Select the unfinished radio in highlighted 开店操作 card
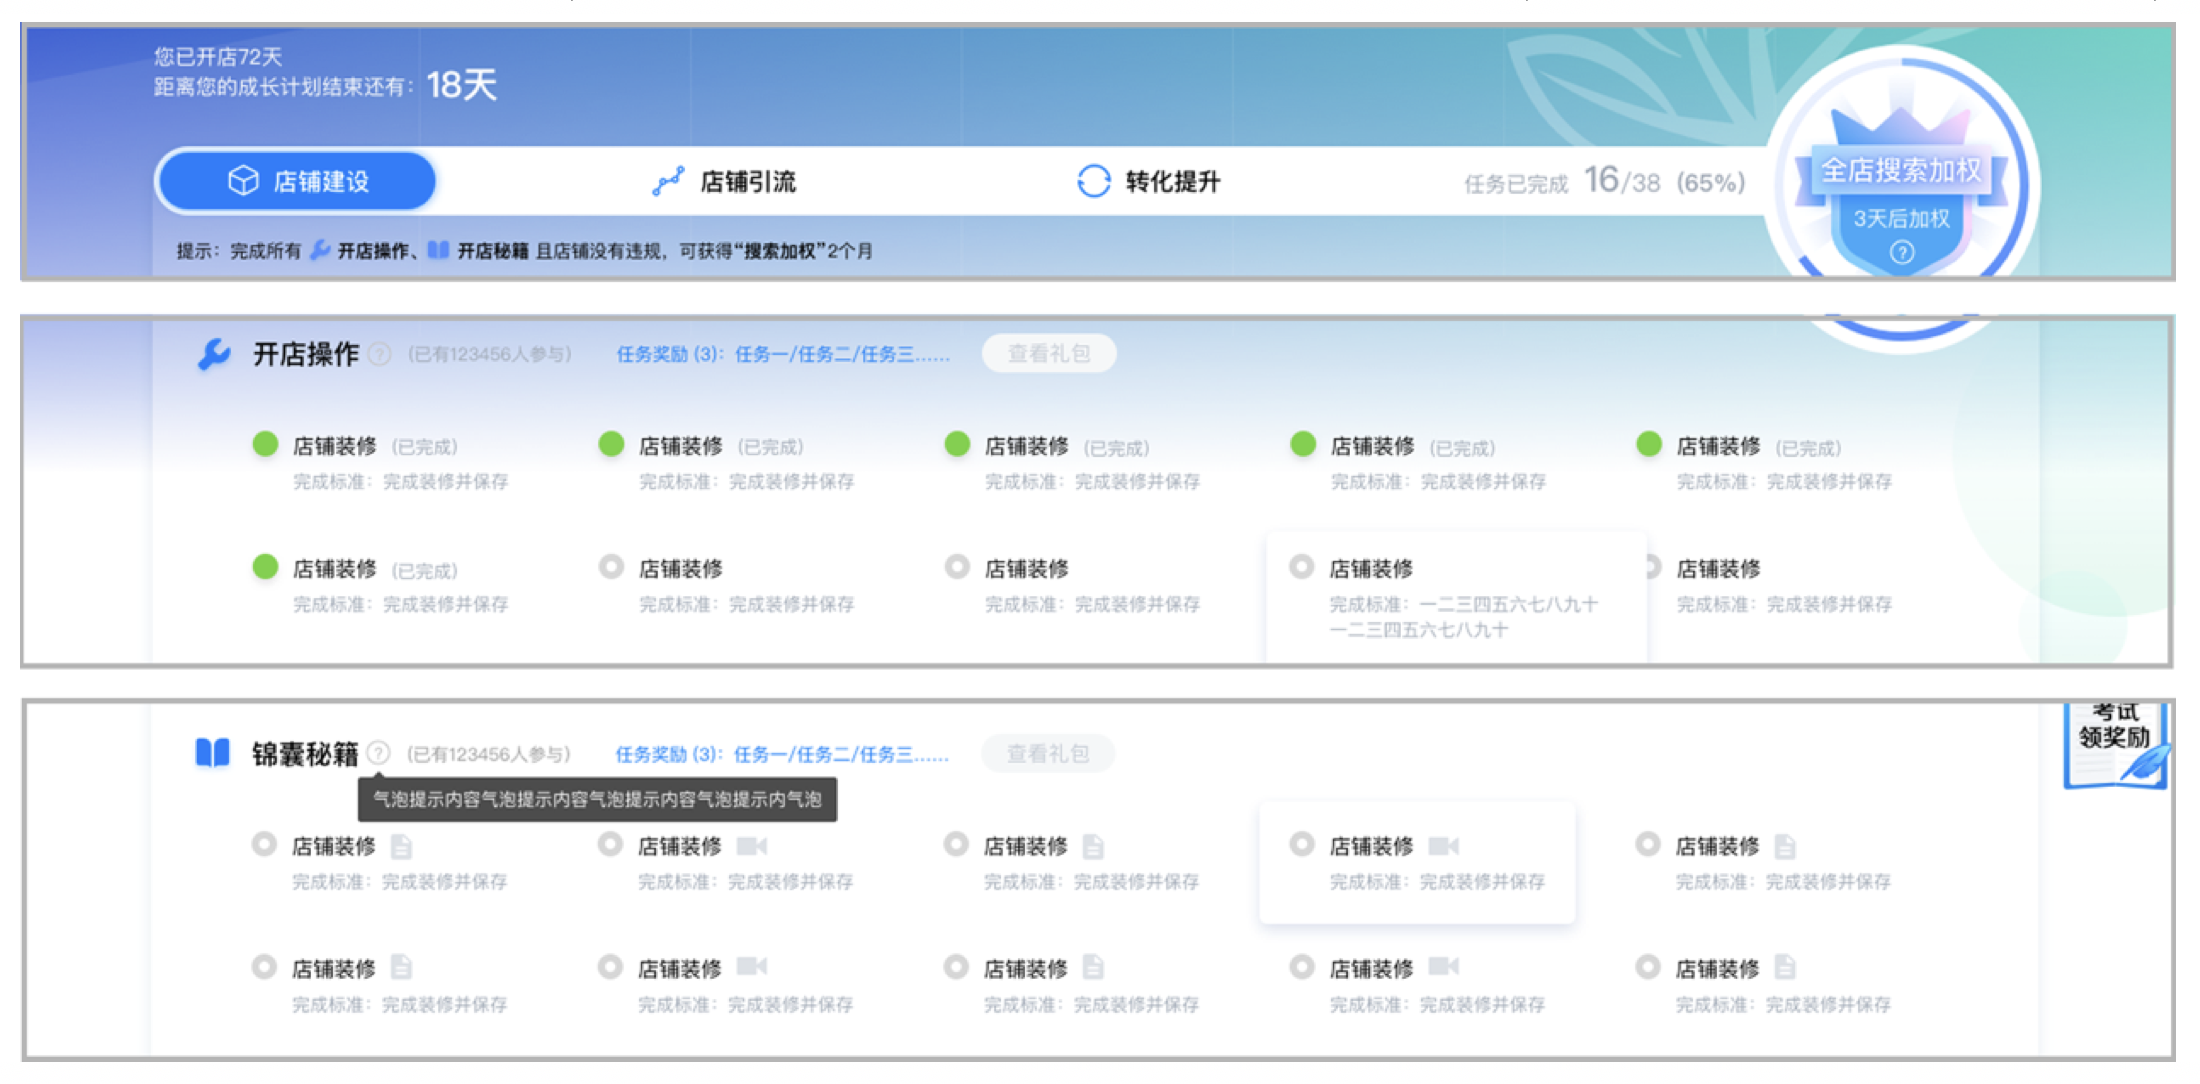The width and height of the screenshot is (2200, 1084). [1301, 567]
